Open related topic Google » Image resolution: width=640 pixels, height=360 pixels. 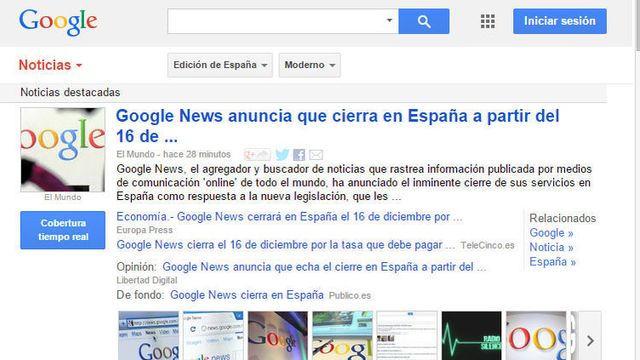pyautogui.click(x=551, y=233)
